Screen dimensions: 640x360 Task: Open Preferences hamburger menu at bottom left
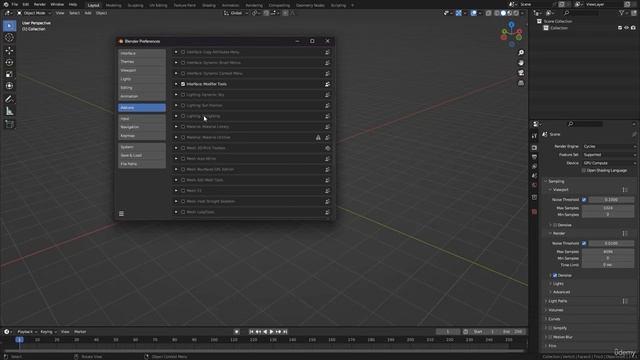coord(121,213)
